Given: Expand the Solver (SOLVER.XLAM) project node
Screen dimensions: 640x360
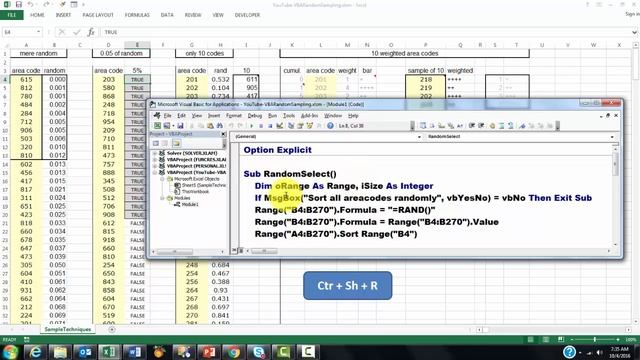Looking at the screenshot, I should [155, 153].
